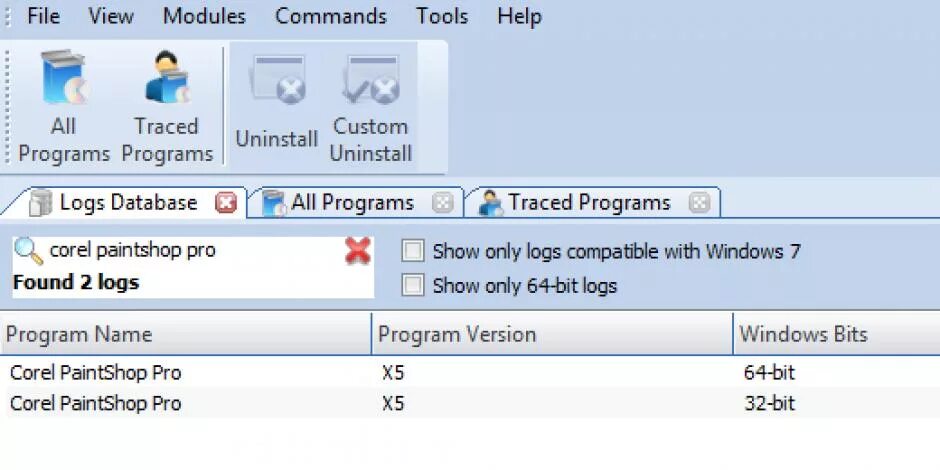Viewport: 940px width, 470px height.
Task: Close the Traced Programs tab
Action: pos(699,204)
